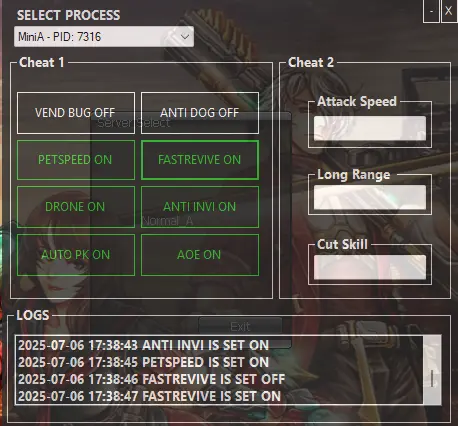Toggle the VEND BUG OFF button
This screenshot has width=458, height=426.
[76, 113]
